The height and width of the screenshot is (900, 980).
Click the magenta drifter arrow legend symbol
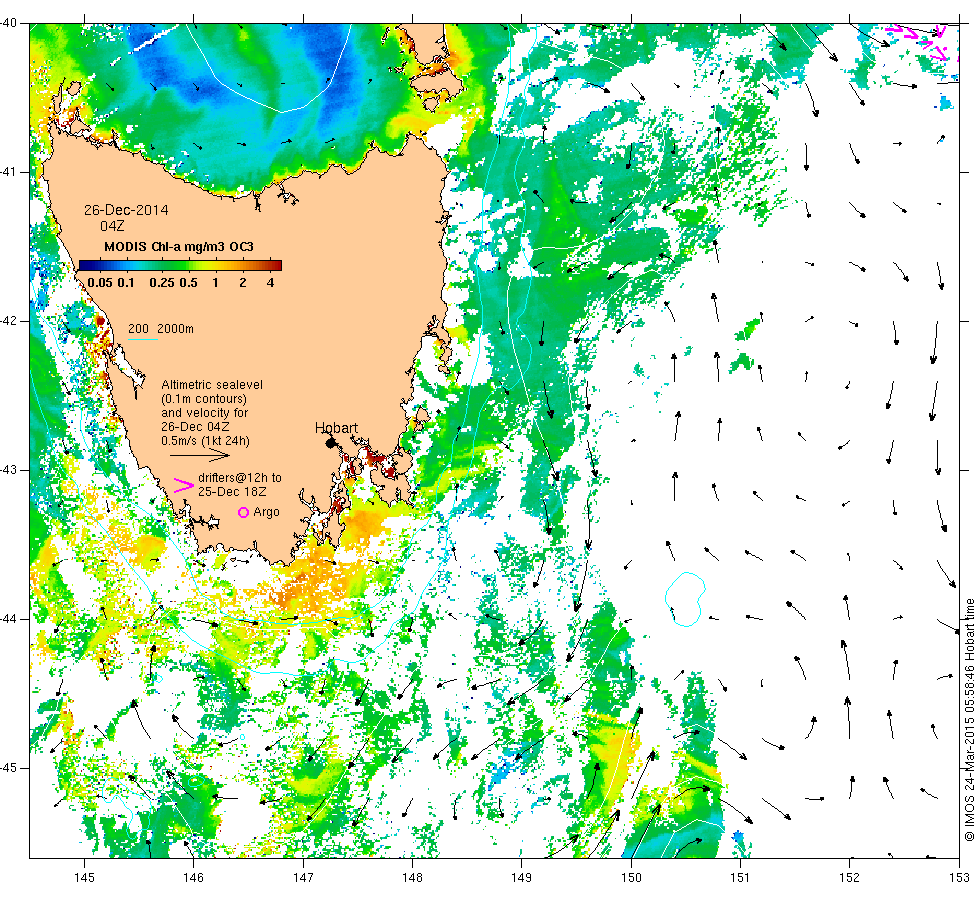click(184, 486)
